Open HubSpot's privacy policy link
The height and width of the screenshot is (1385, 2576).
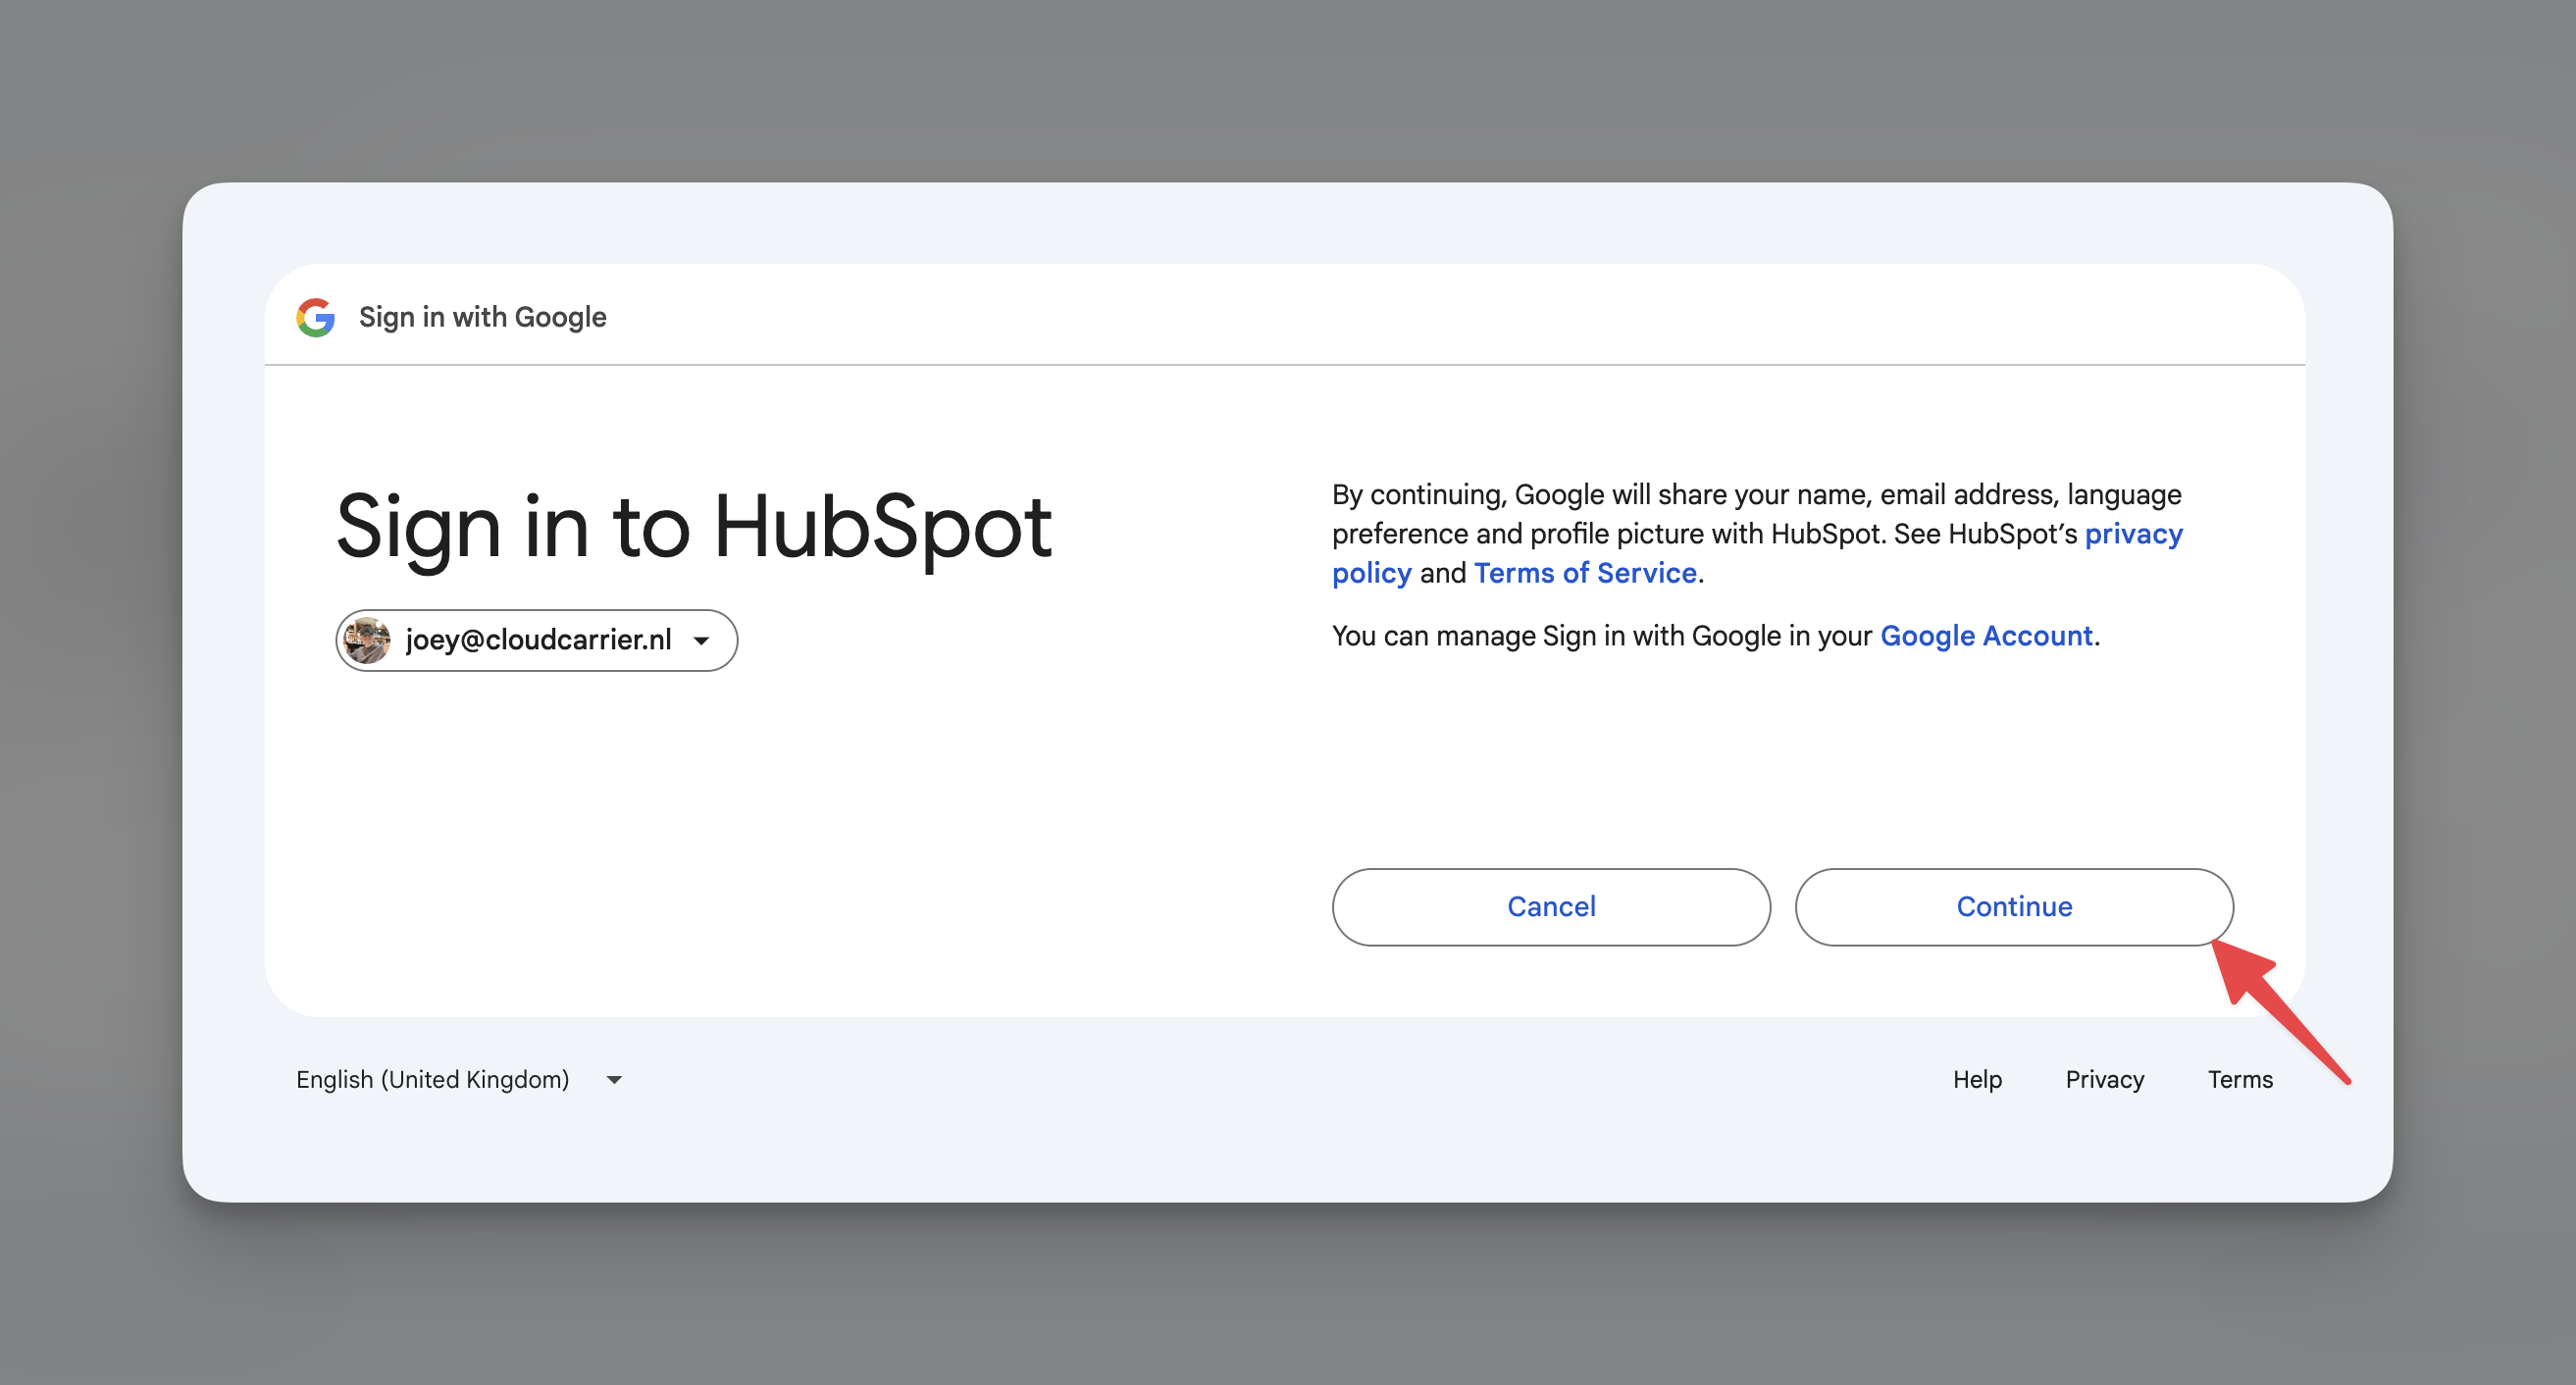[2133, 534]
